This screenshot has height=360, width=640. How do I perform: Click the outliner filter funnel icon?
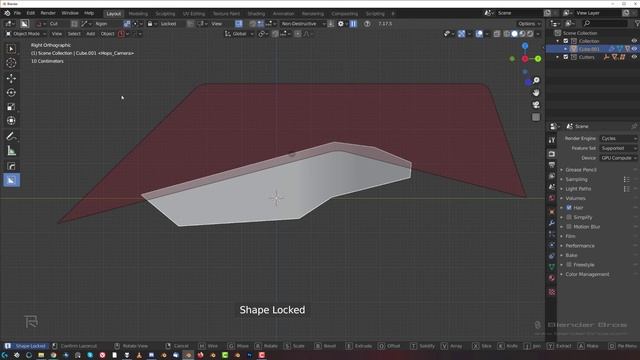tap(637, 24)
